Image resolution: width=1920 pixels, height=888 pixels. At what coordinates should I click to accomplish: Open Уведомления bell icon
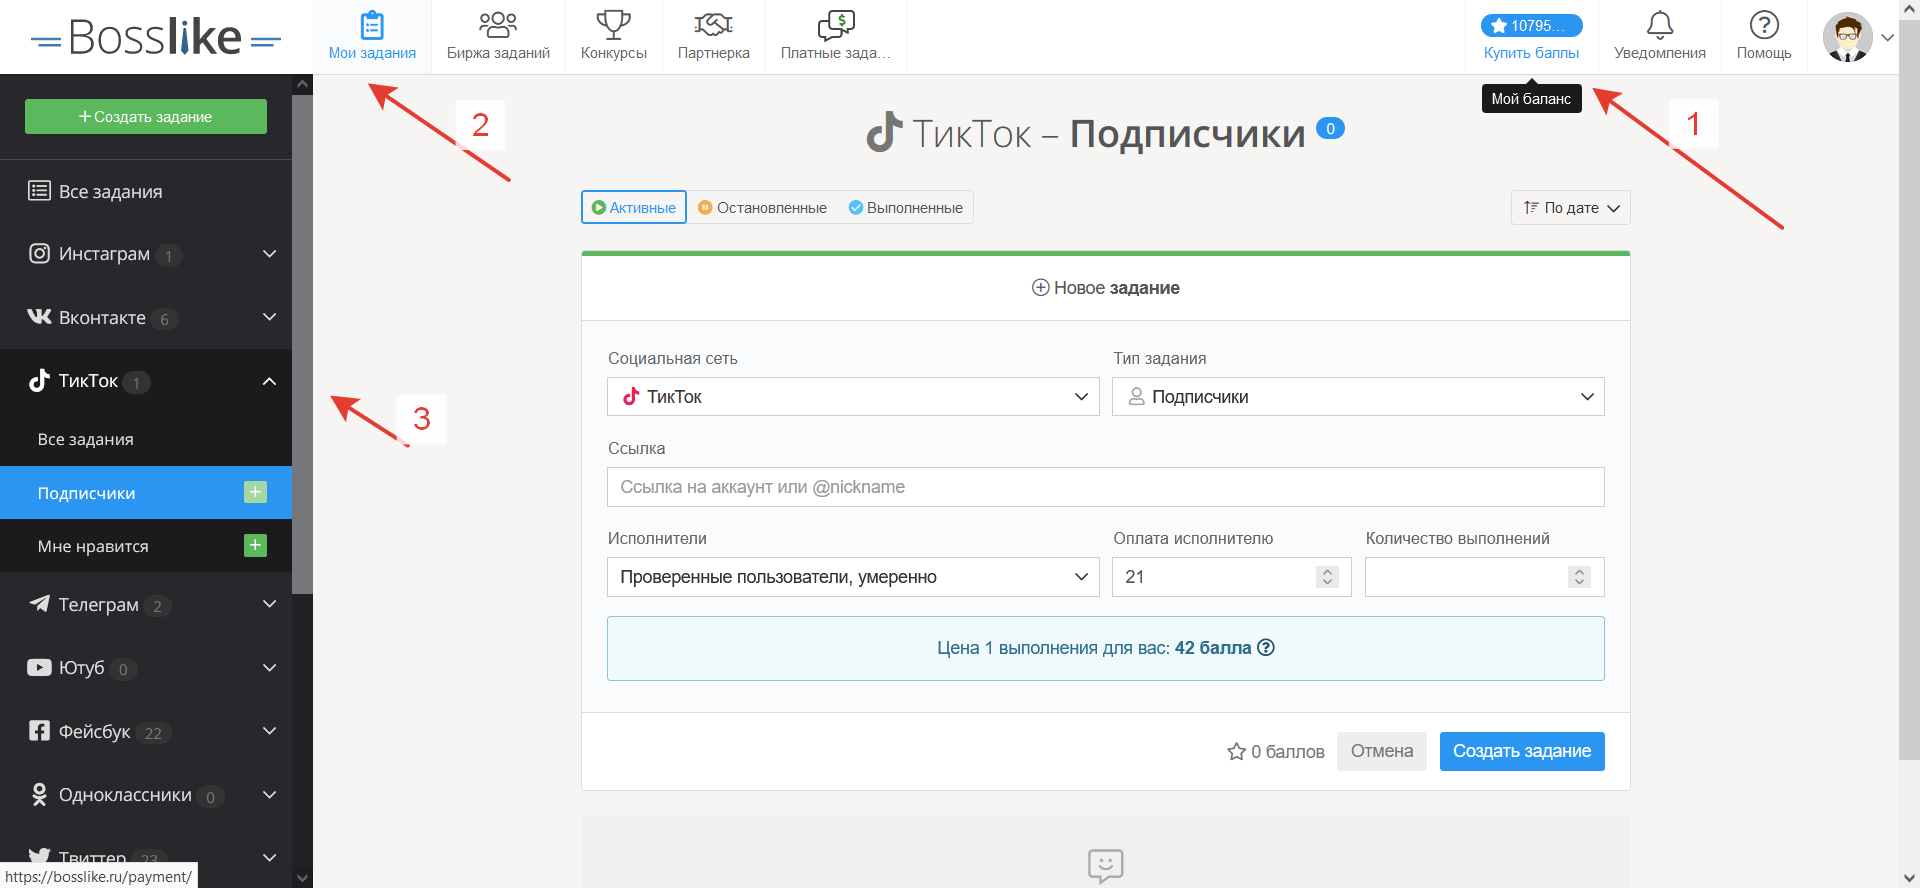pyautogui.click(x=1659, y=24)
